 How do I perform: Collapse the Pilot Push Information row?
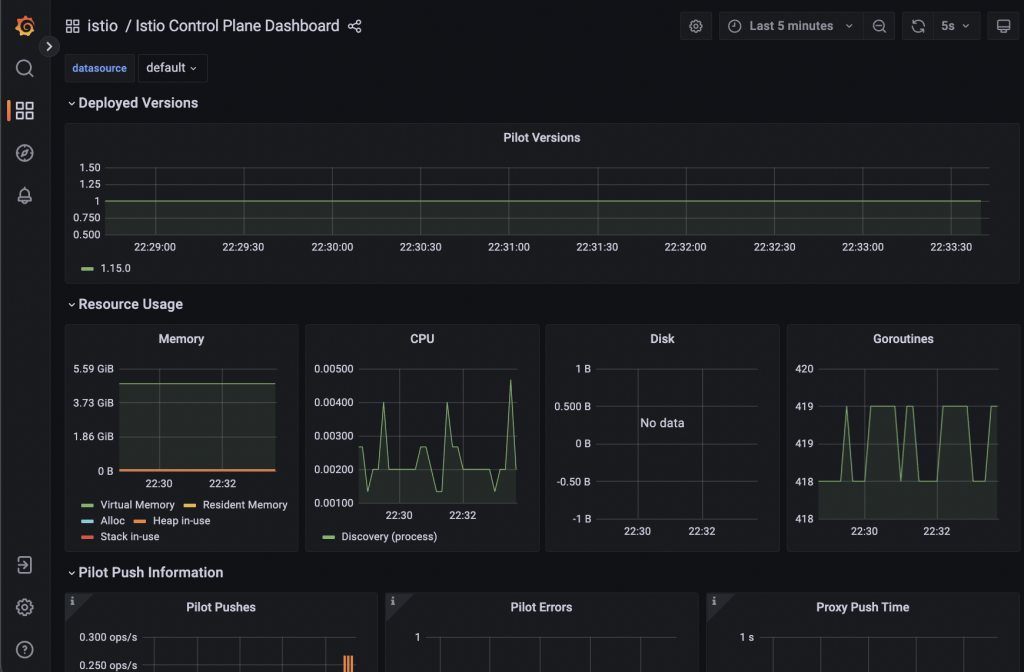click(x=145, y=573)
